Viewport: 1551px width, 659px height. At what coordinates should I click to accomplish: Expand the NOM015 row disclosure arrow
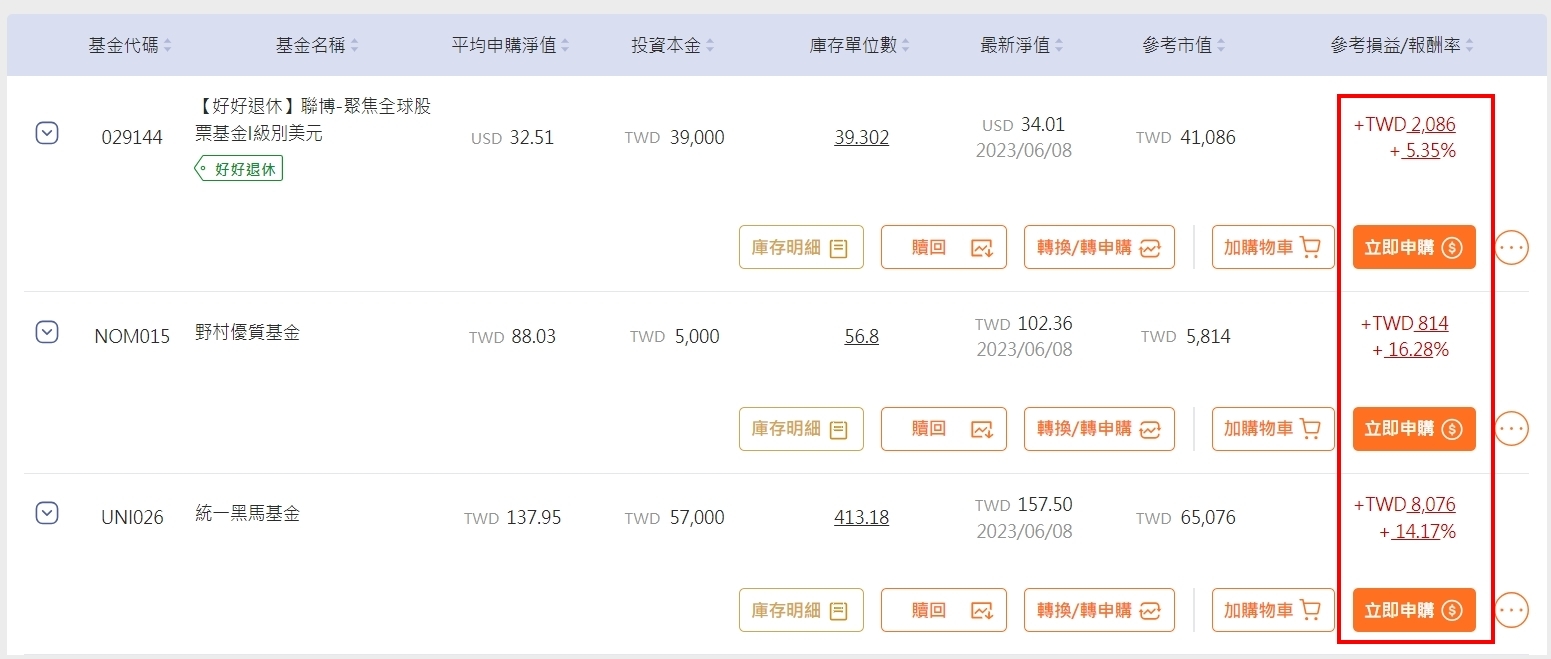pos(47,332)
